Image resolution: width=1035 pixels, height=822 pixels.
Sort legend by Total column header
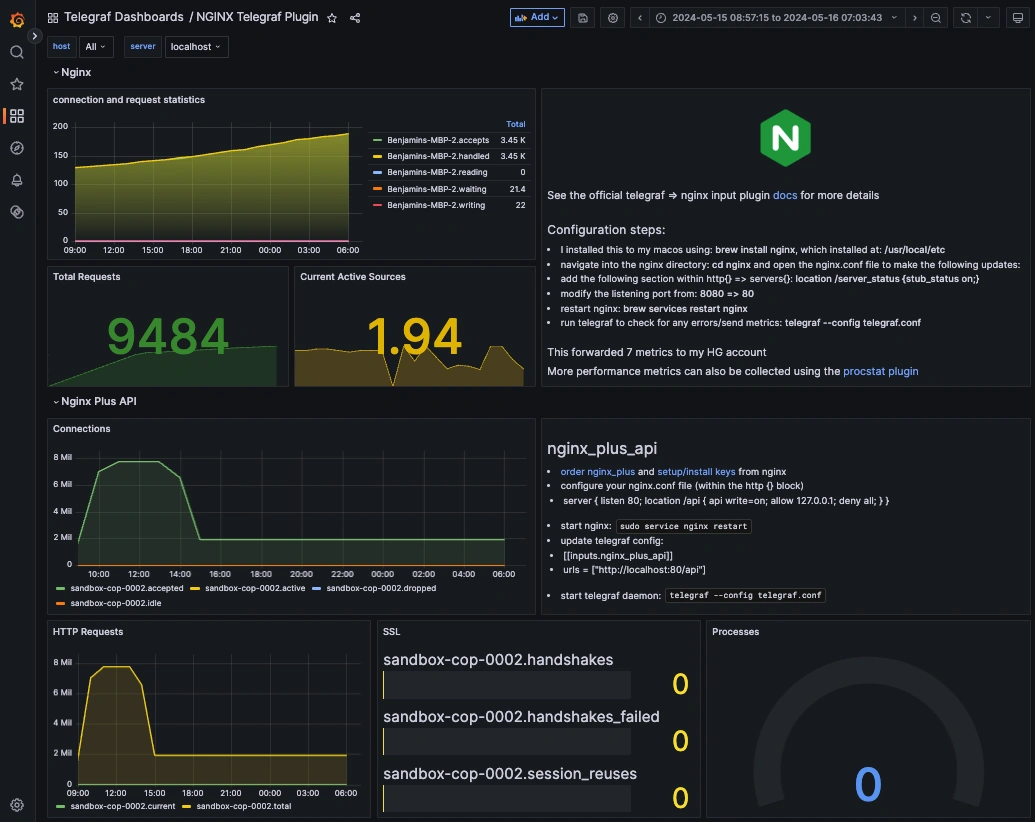[515, 124]
